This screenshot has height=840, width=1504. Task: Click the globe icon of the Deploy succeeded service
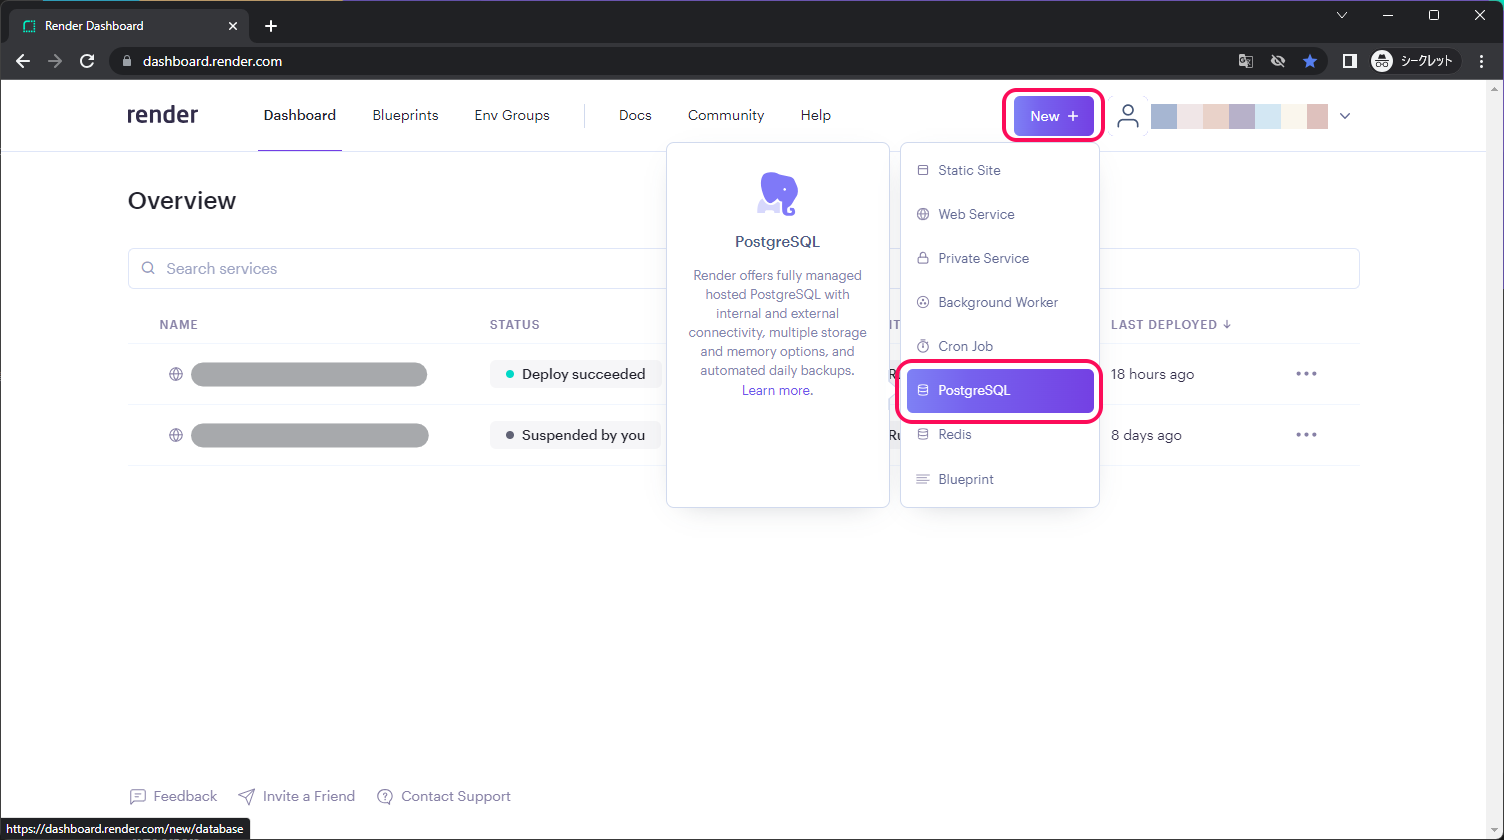tap(176, 374)
